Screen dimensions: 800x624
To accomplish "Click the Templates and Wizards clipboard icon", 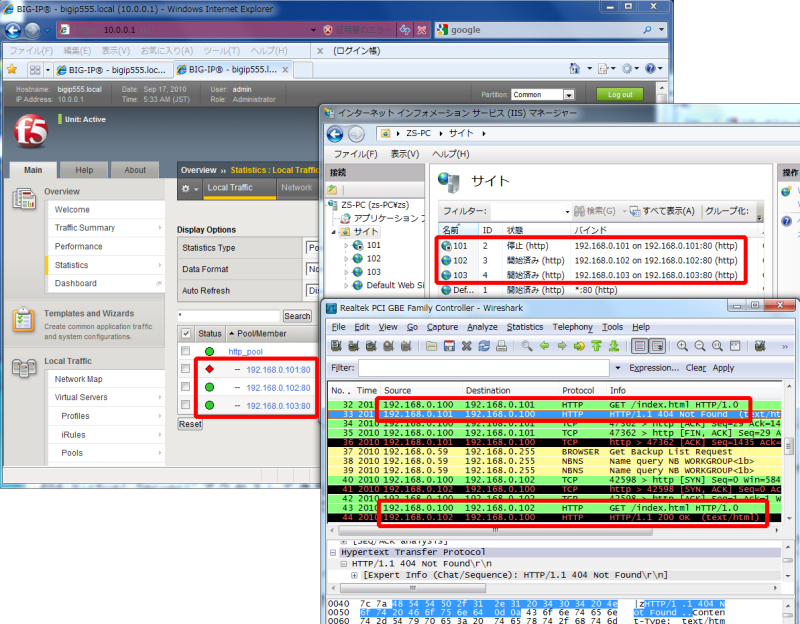I will point(24,320).
